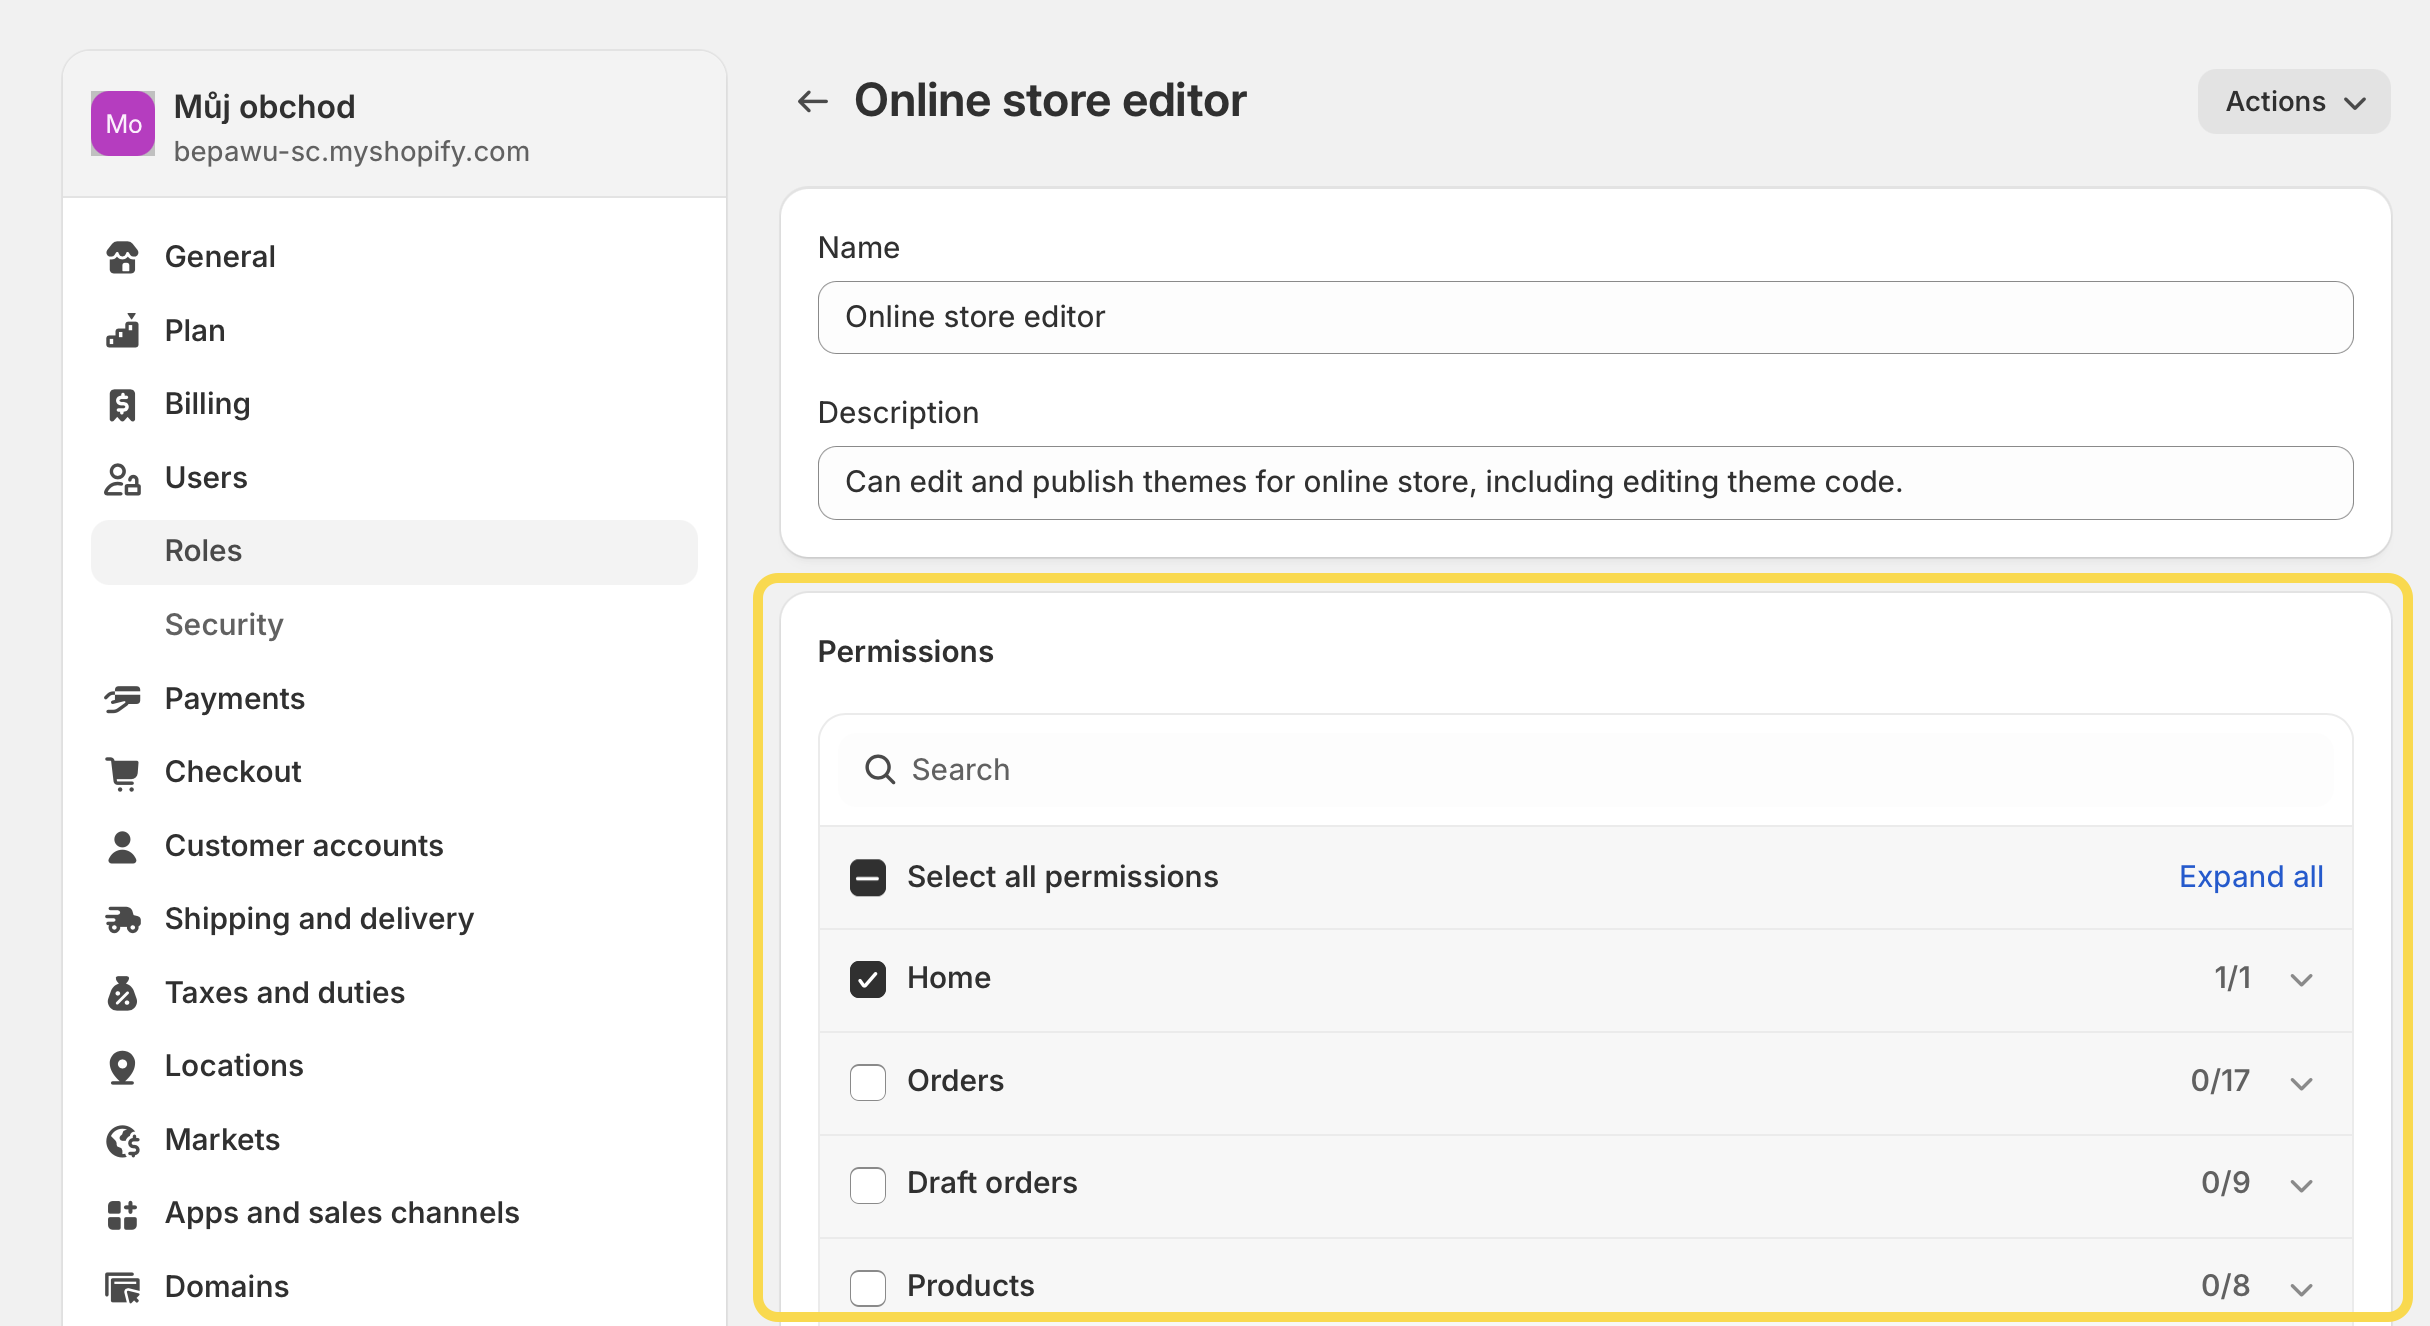Click the Billing icon in sidebar

127,403
